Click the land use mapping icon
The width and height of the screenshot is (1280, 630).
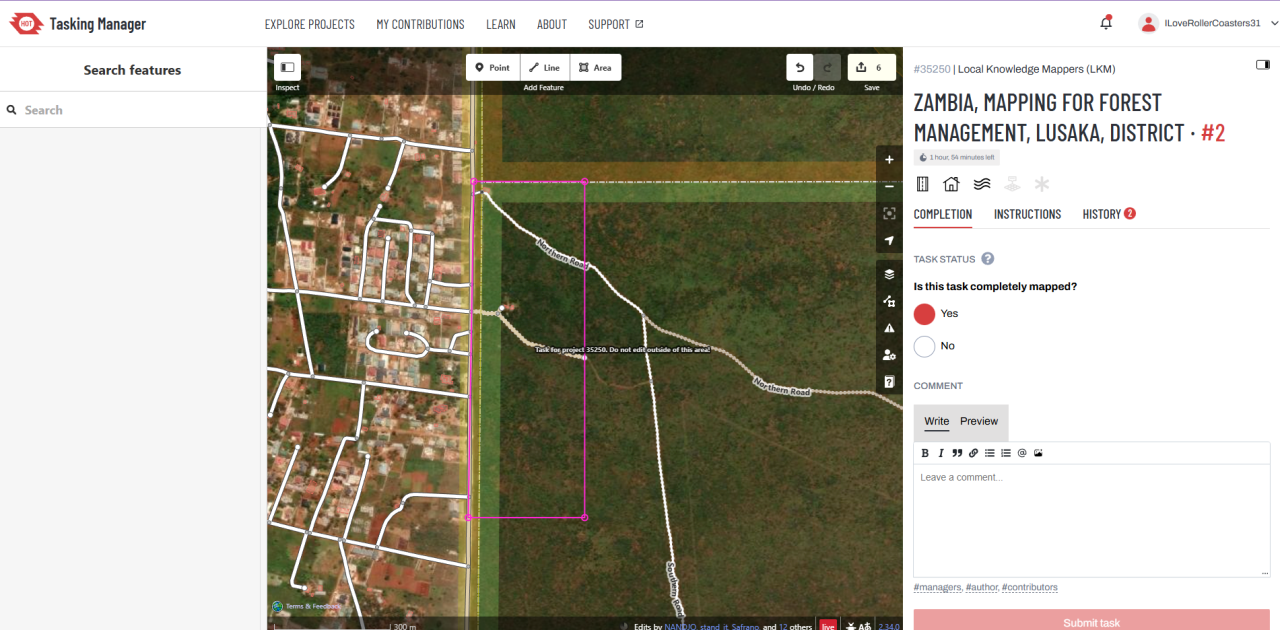point(1012,184)
